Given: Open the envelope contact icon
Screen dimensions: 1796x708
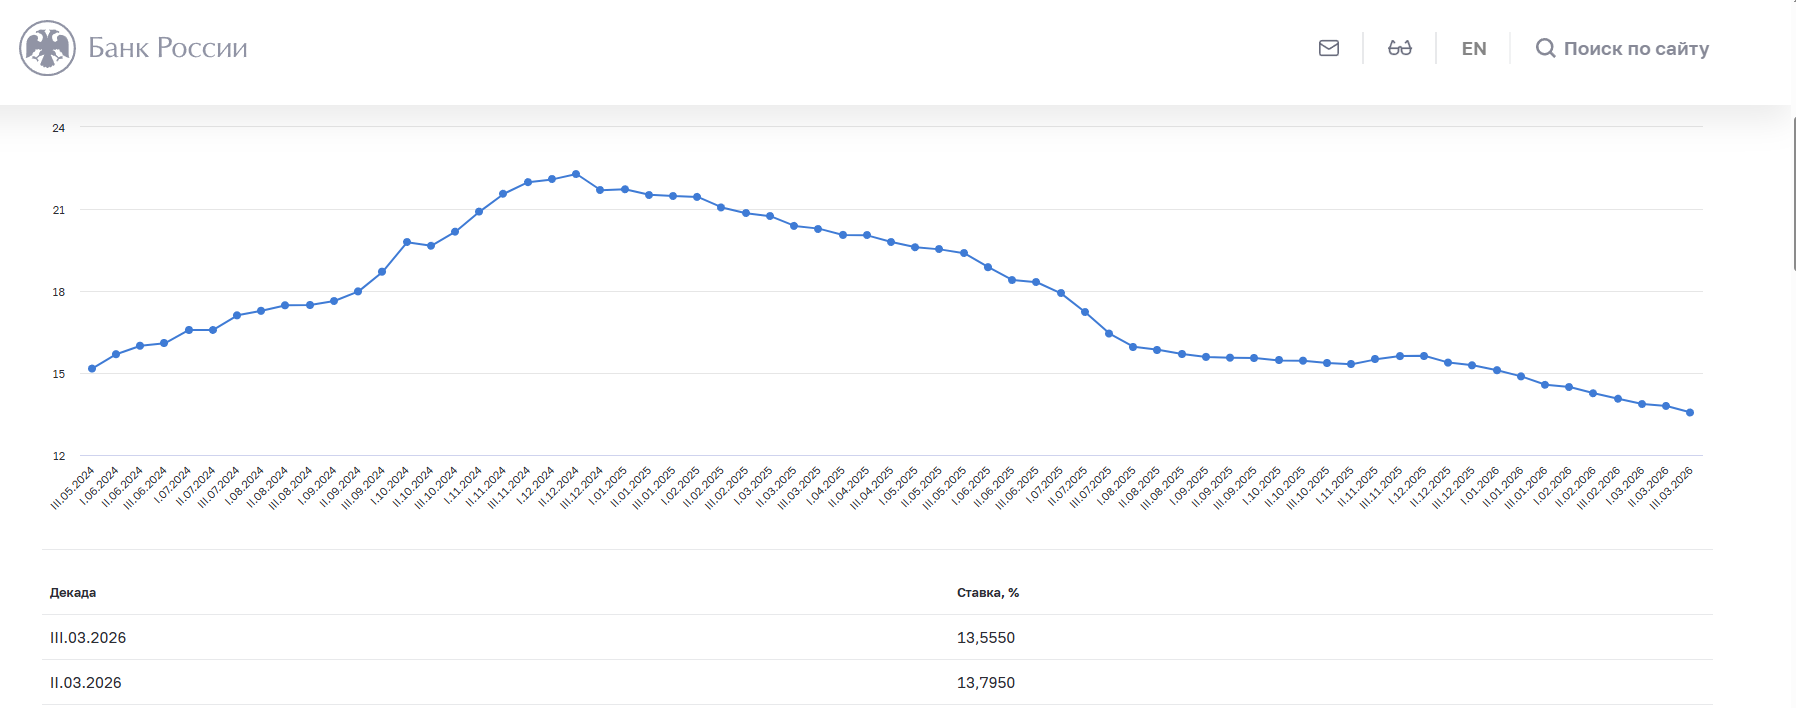Looking at the screenshot, I should [1328, 48].
